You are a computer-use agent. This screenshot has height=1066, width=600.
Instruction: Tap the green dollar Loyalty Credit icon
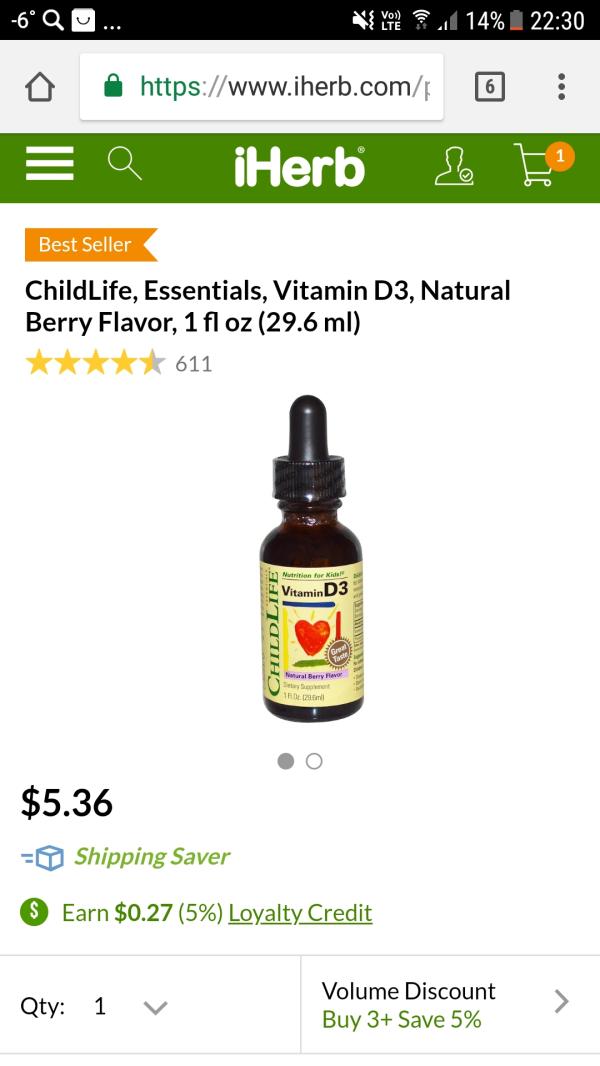(34, 912)
